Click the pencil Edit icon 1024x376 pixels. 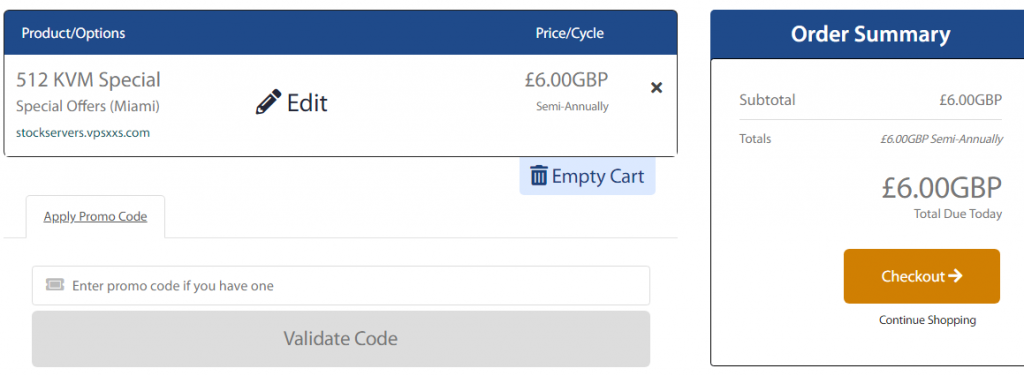(268, 102)
